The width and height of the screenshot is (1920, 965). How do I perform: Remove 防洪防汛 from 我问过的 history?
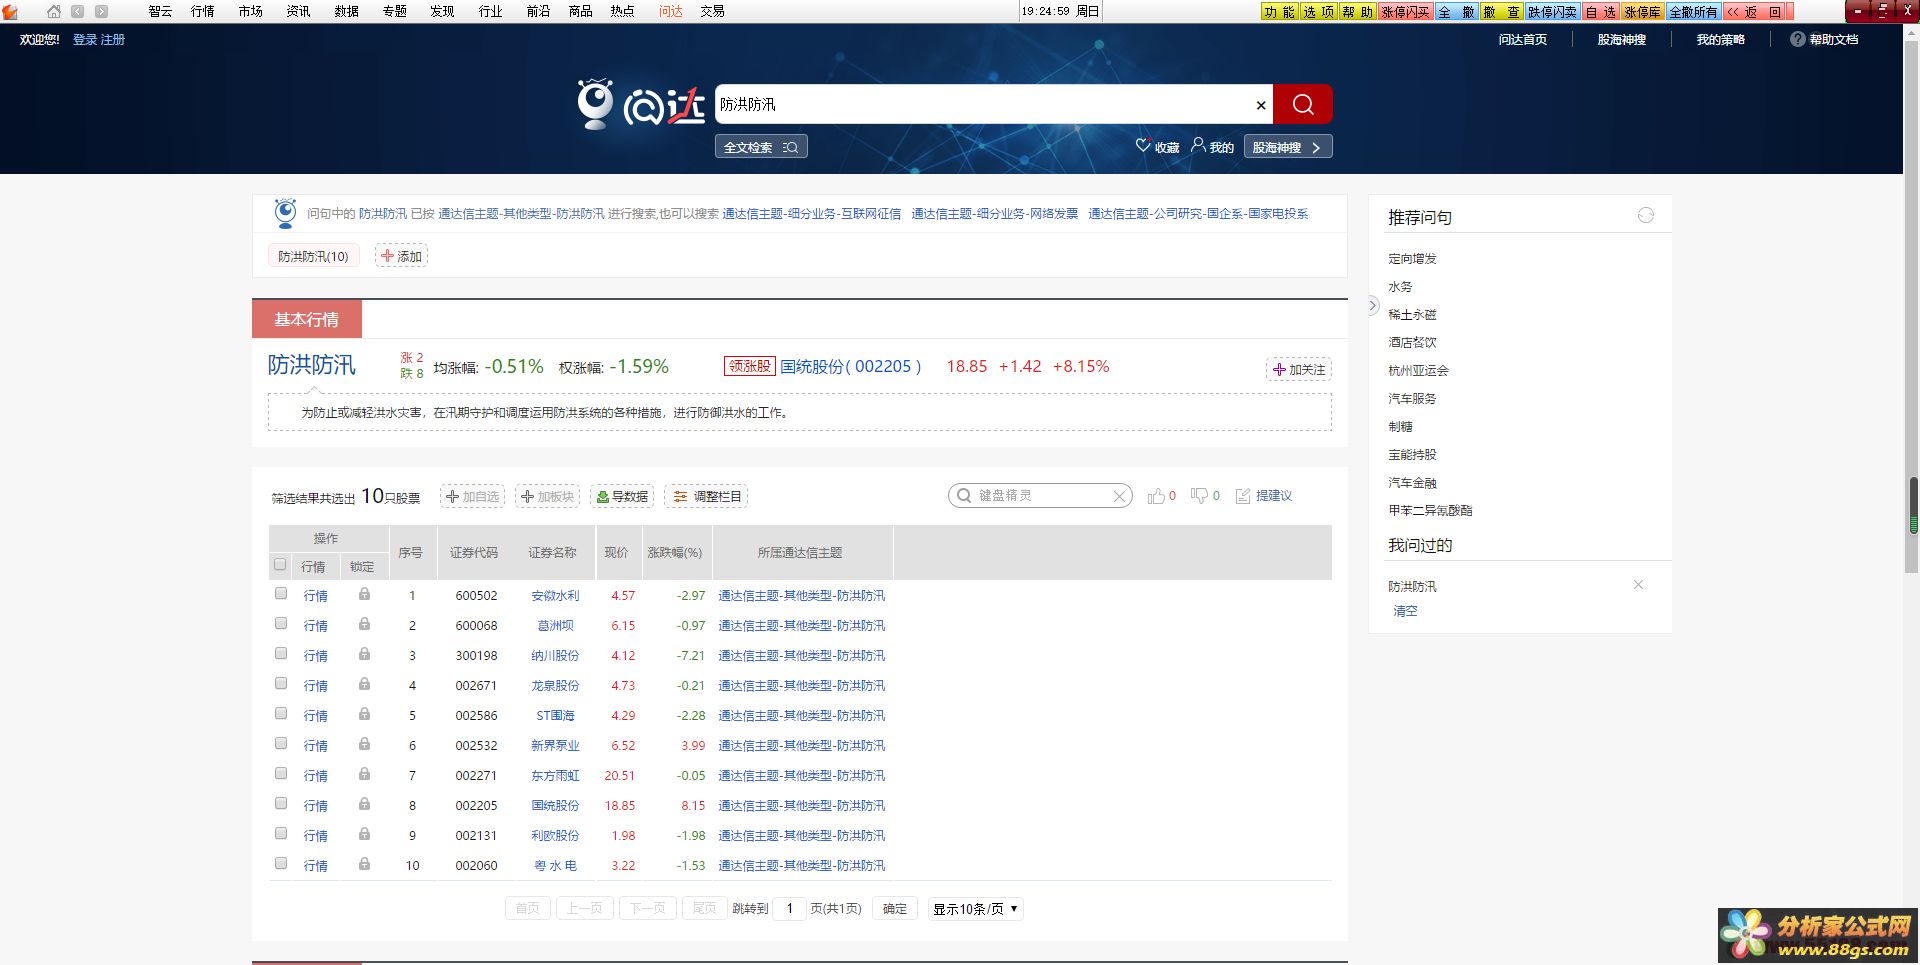tap(1638, 585)
